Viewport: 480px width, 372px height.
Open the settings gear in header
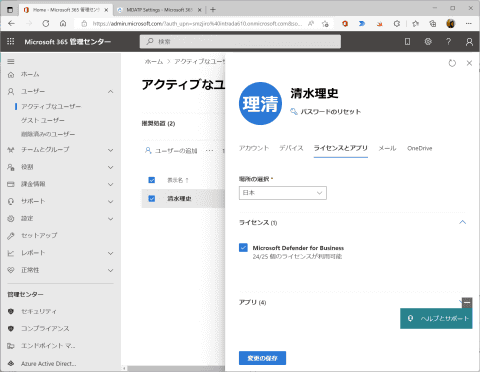(428, 41)
